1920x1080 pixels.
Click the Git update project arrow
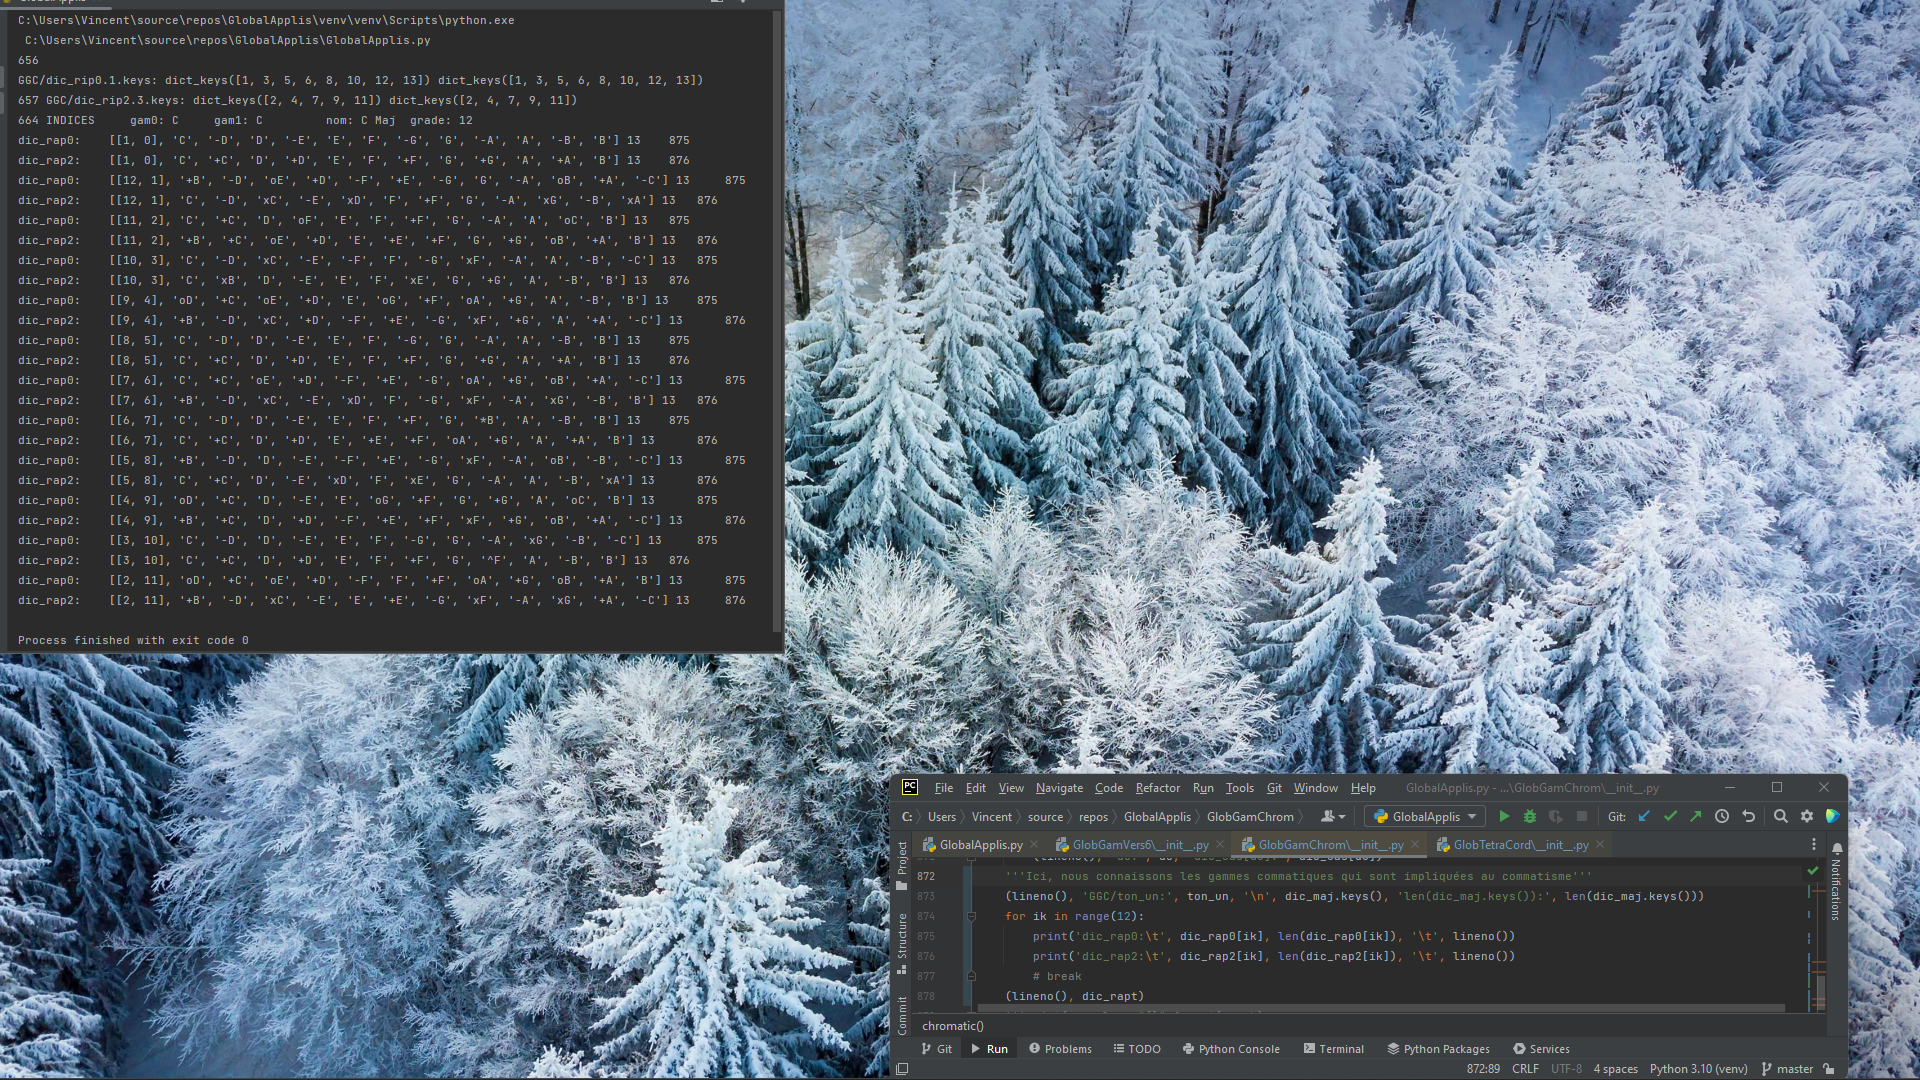(1645, 816)
